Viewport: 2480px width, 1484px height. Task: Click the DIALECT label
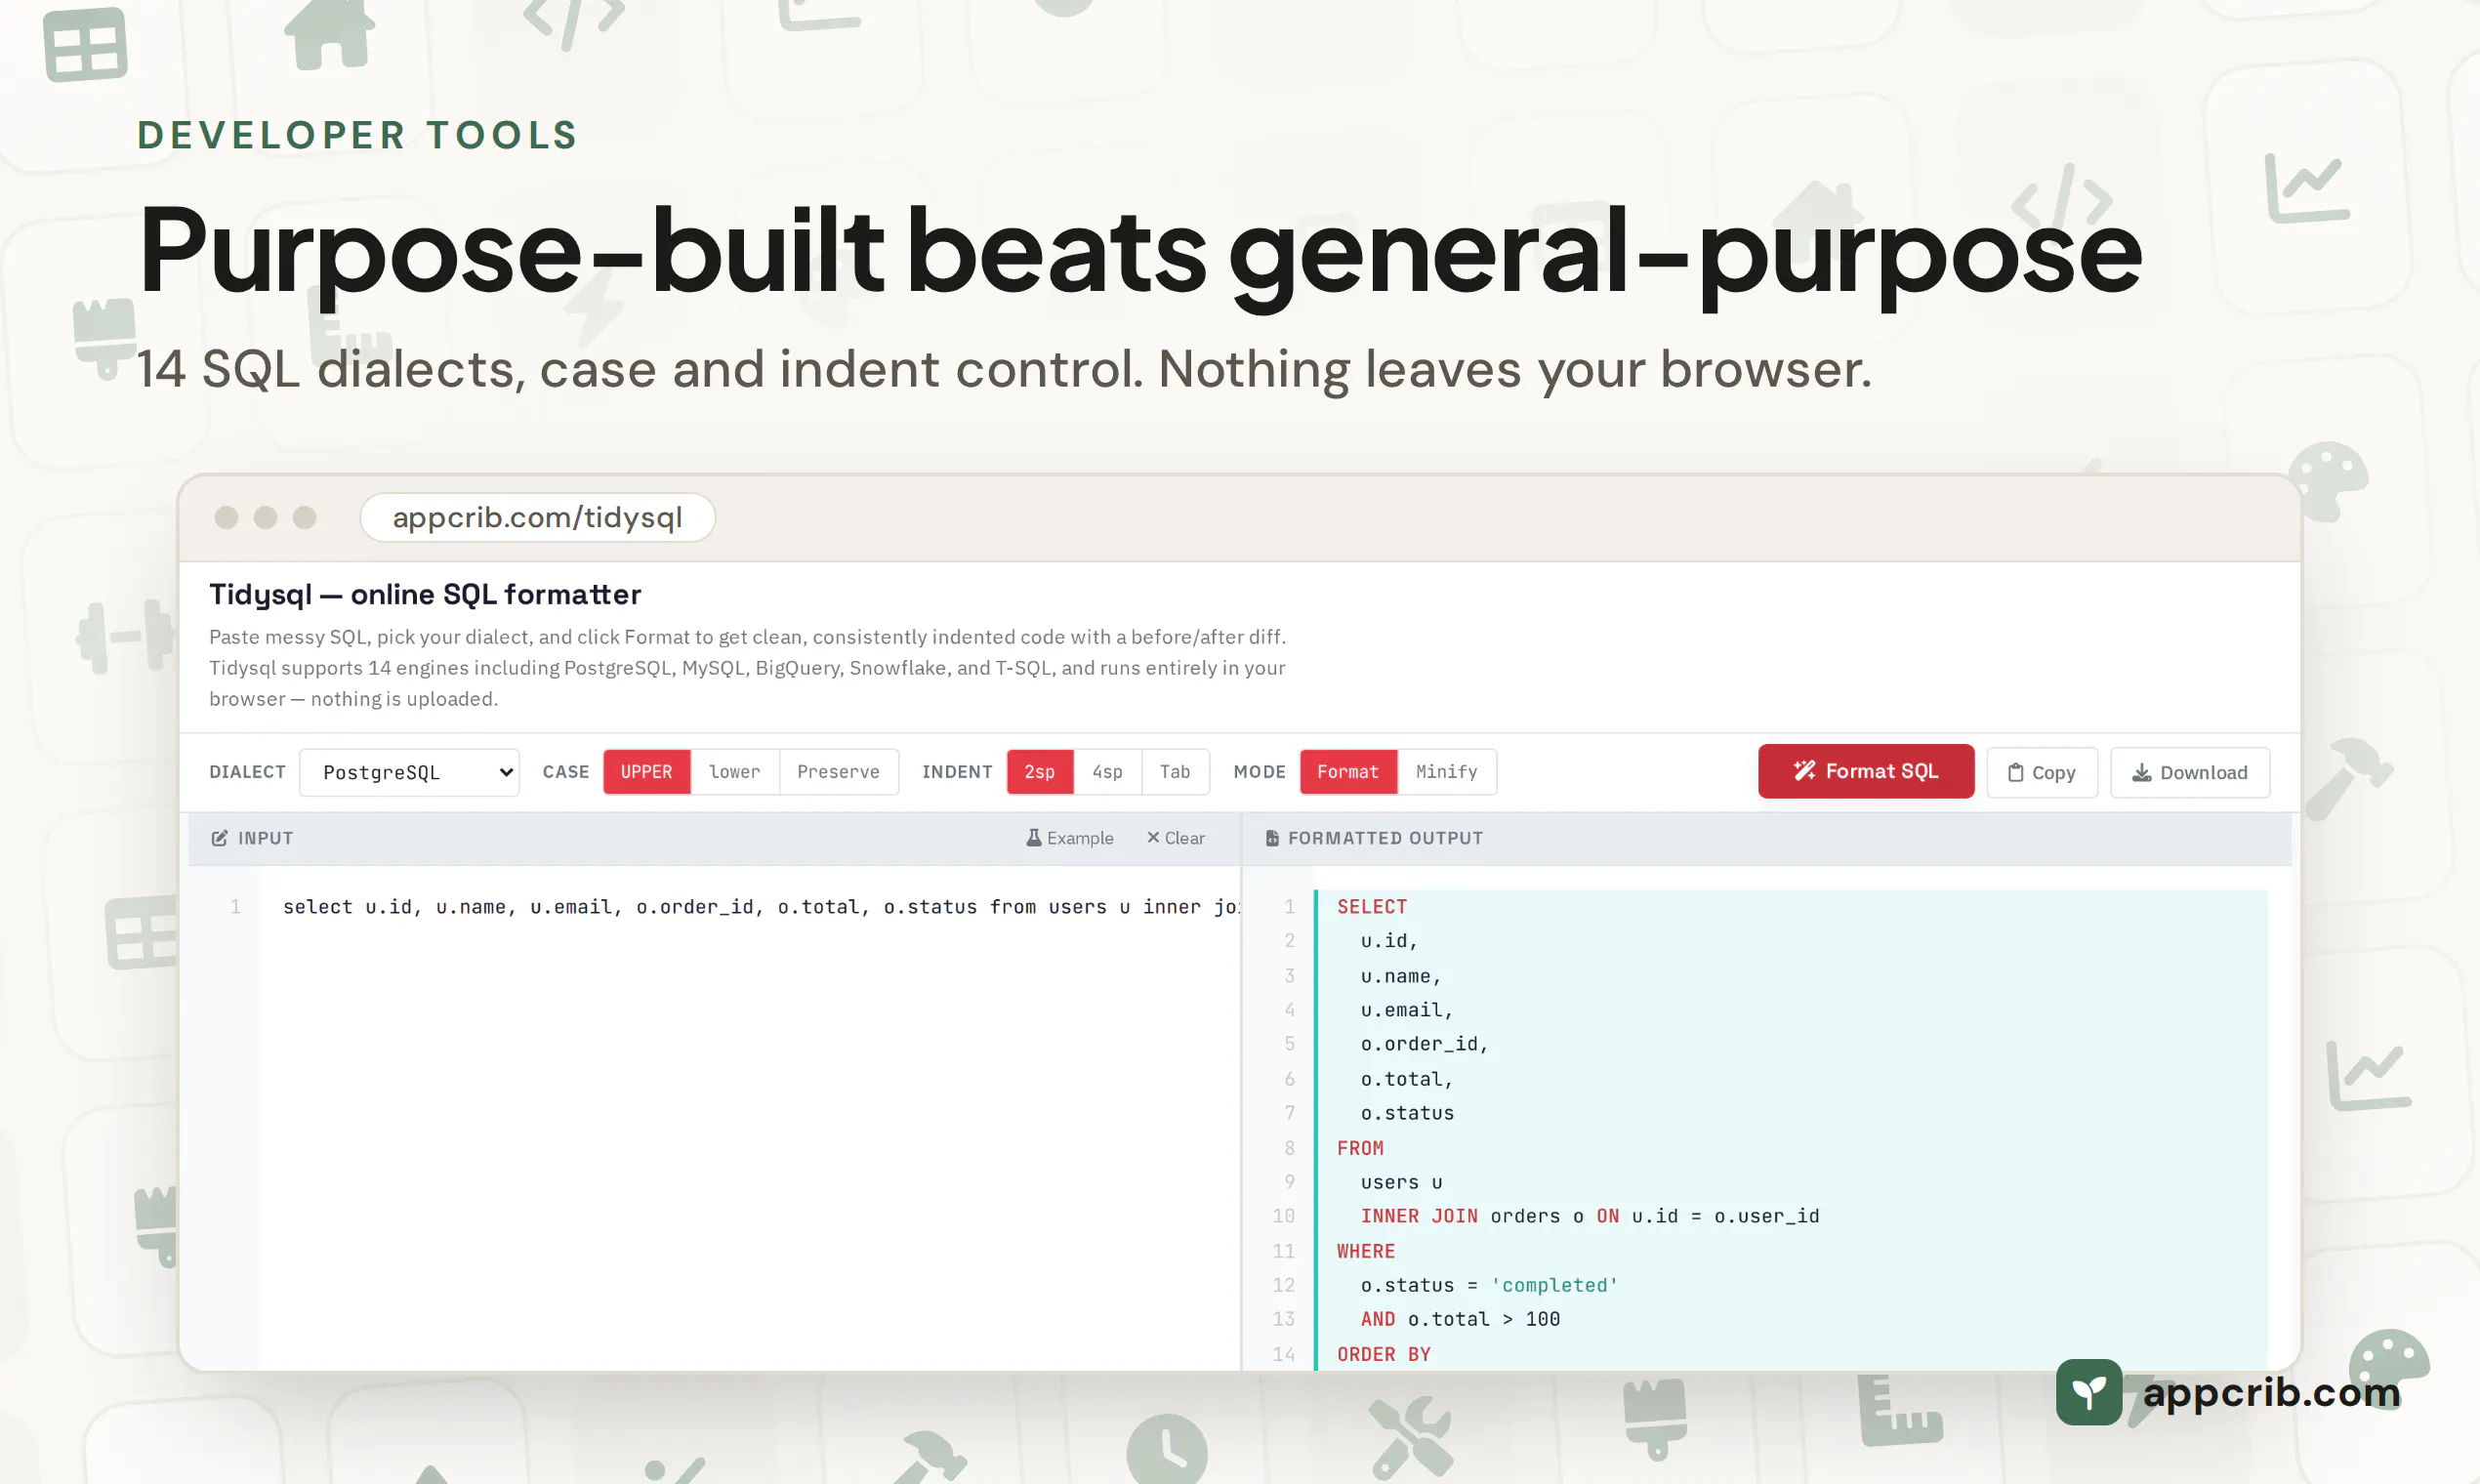click(248, 772)
